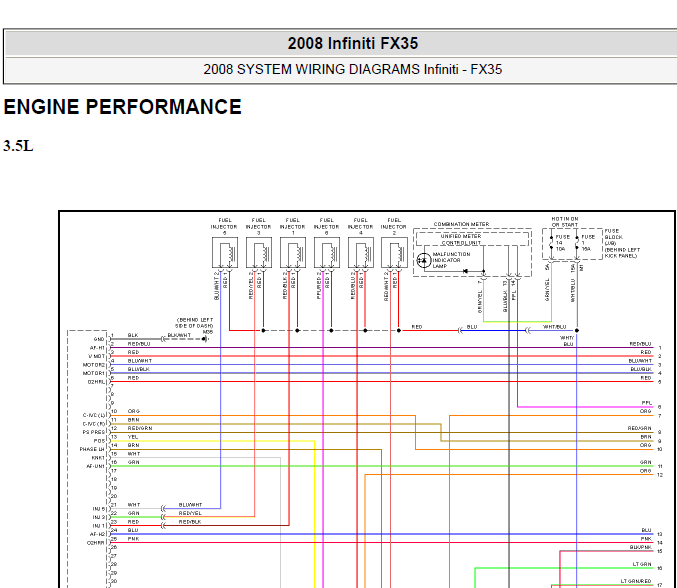Click "GRN" wire label at terminal 11
The width and height of the screenshot is (677, 588).
pyautogui.click(x=645, y=462)
